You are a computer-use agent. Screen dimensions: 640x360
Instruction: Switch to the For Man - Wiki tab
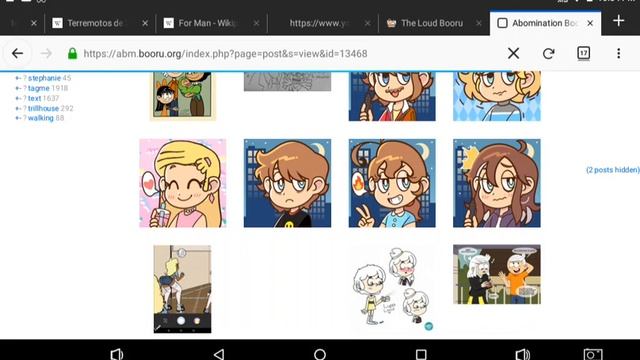pos(211,23)
